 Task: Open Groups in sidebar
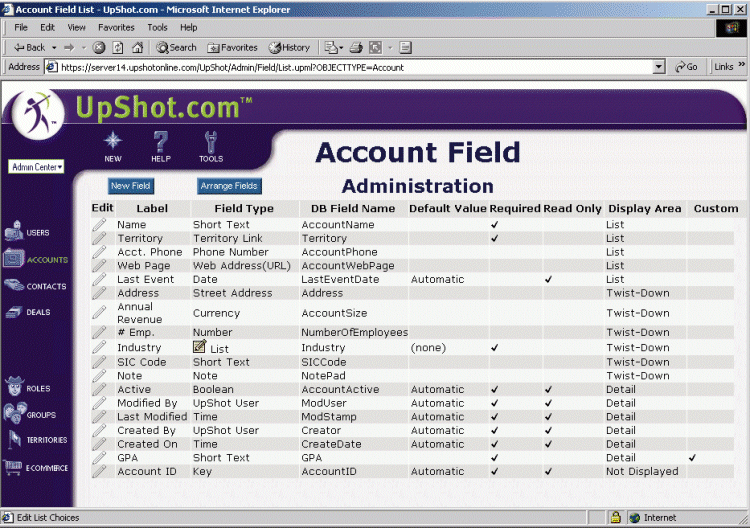[x=29, y=413]
